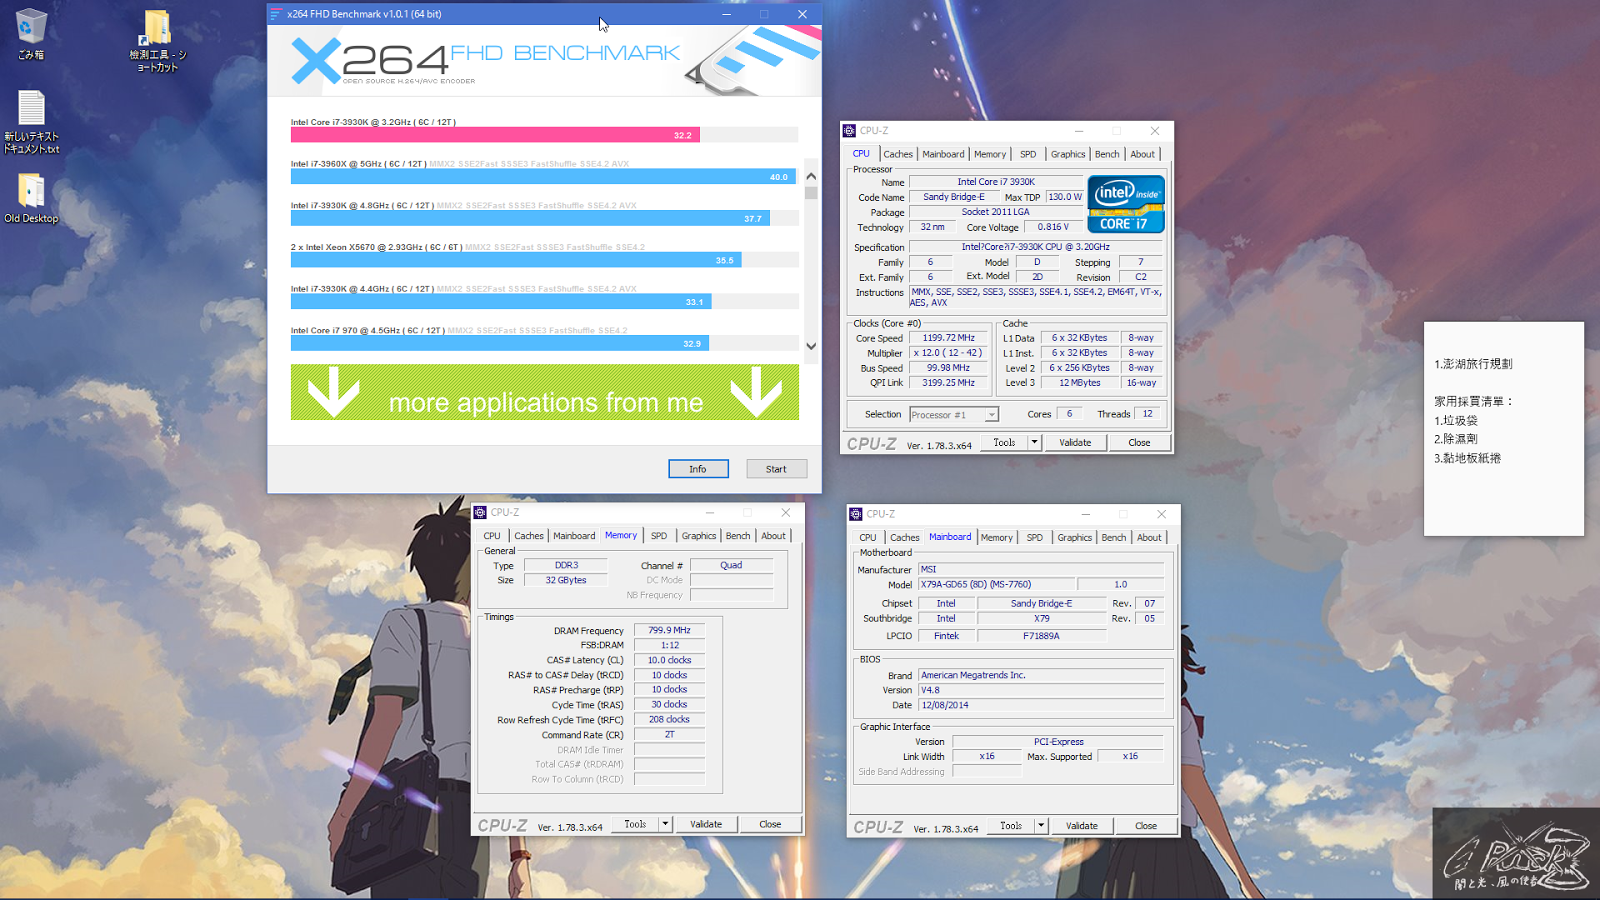The image size is (1600, 900).
Task: Click the Southbridge value X79
Action: tap(1042, 618)
